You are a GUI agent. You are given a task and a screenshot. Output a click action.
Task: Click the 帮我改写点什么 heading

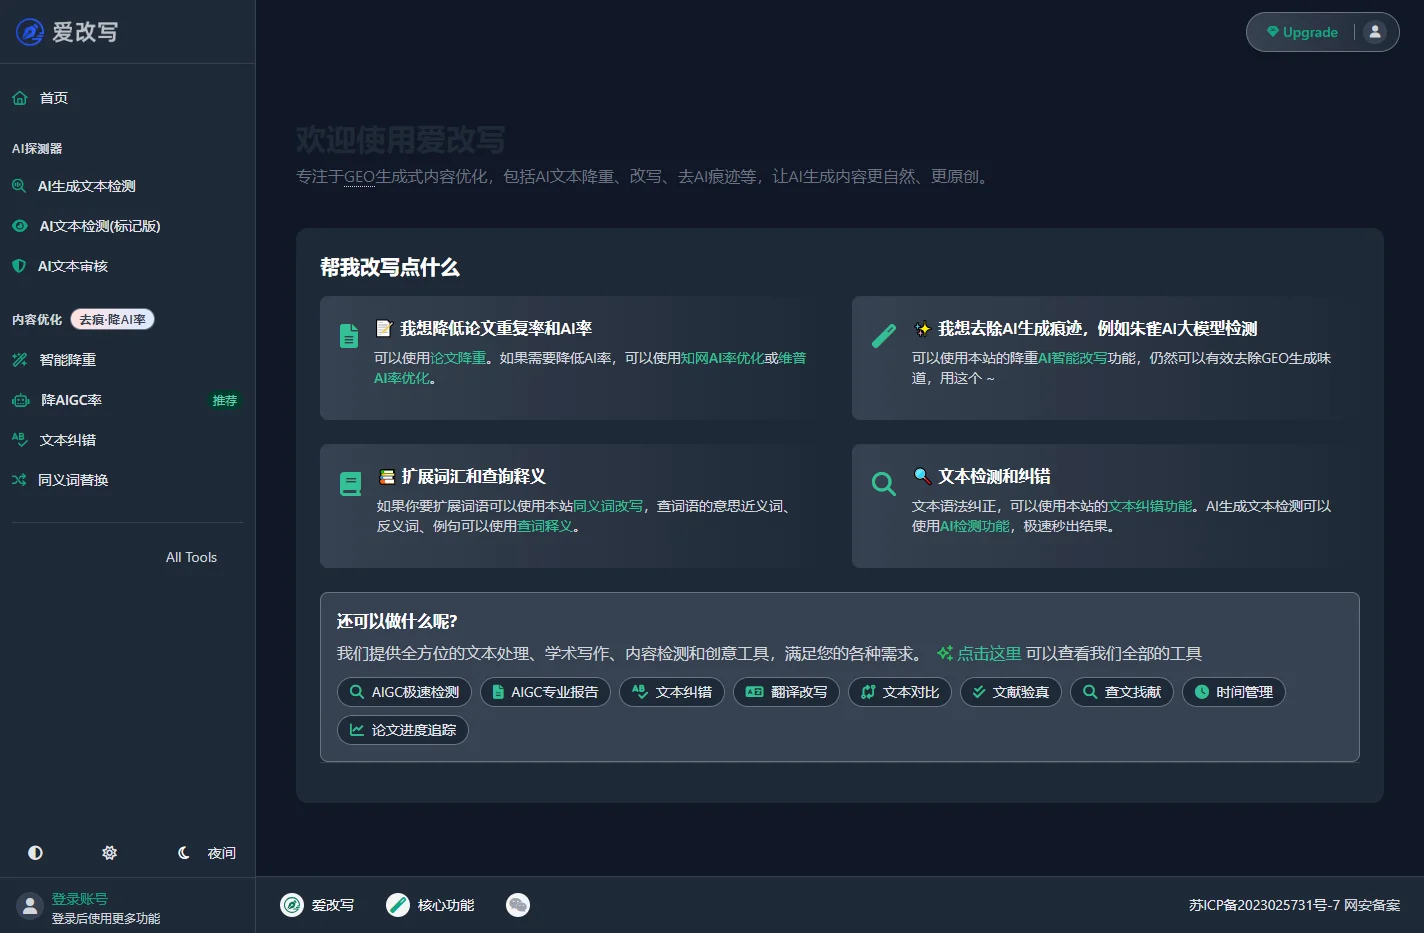[390, 267]
